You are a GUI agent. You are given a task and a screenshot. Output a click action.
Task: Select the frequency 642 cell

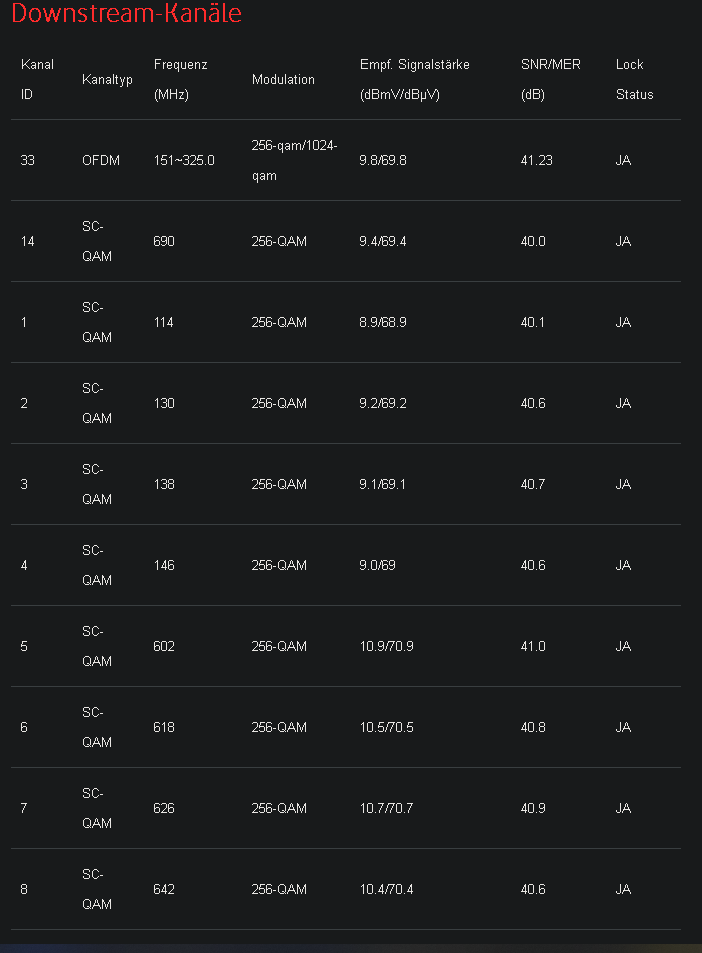[164, 889]
